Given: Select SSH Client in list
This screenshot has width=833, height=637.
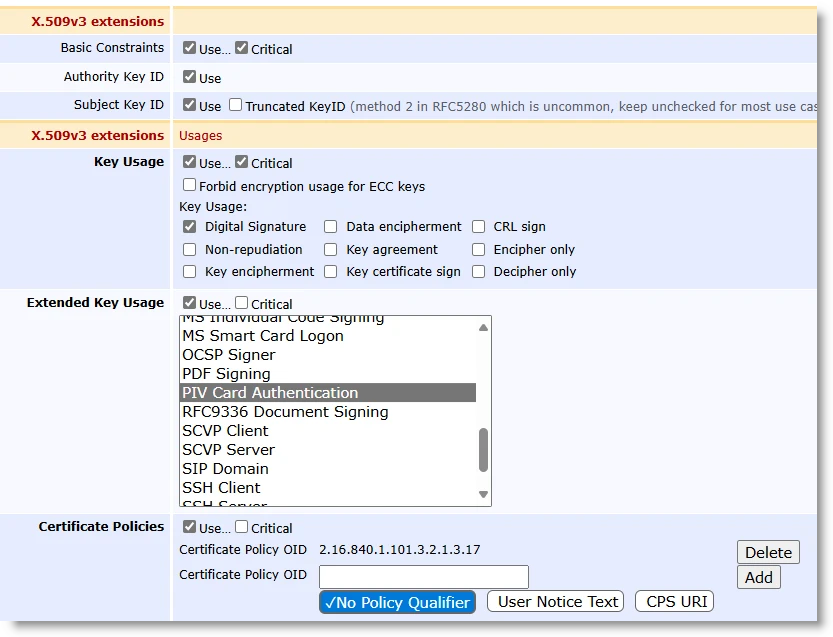Looking at the screenshot, I should coord(328,488).
